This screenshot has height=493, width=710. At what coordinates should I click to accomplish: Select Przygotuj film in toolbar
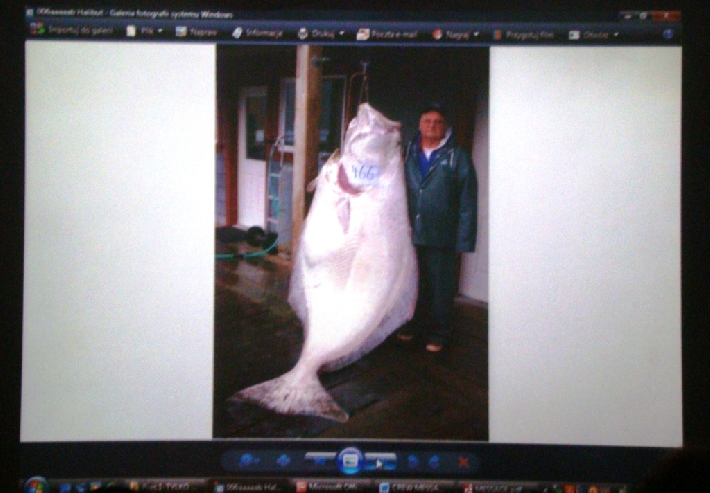pos(525,35)
